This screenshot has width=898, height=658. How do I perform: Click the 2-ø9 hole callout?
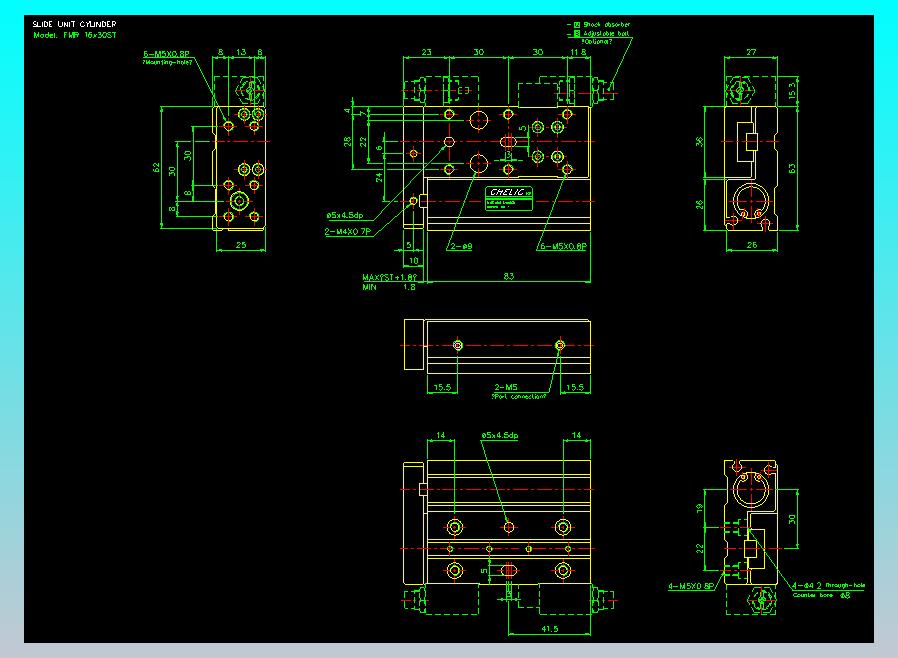461,247
